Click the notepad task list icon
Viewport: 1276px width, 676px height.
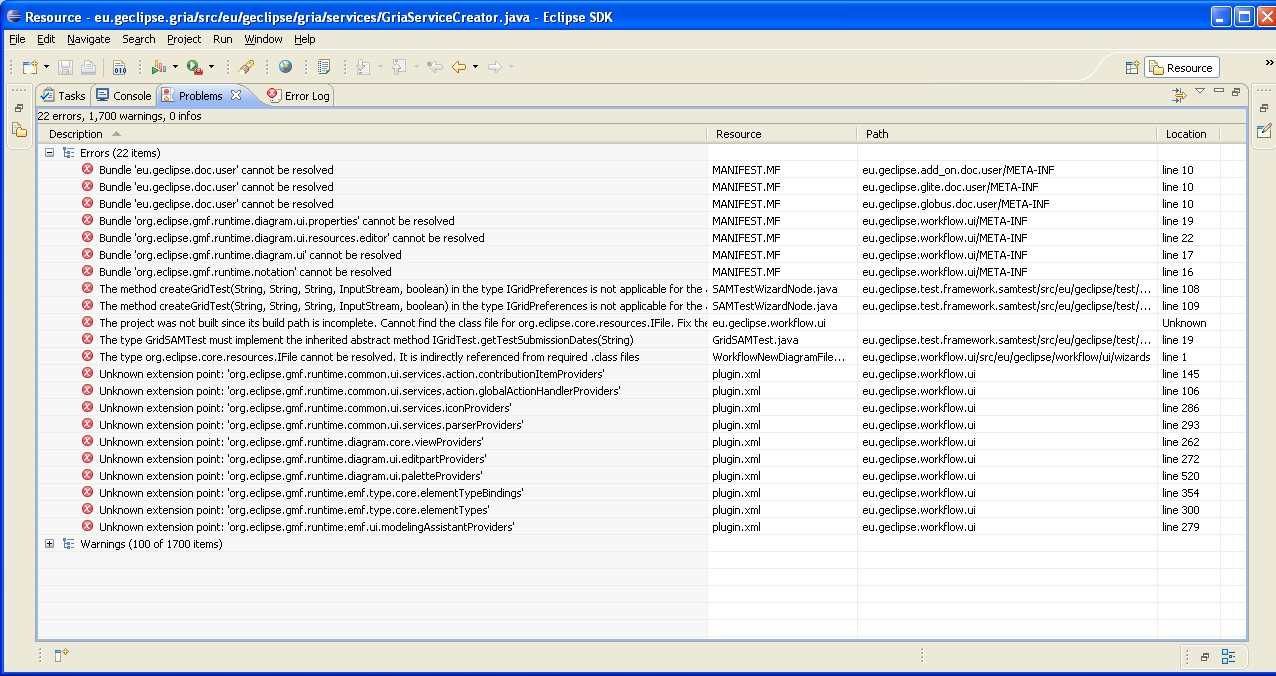(x=324, y=67)
